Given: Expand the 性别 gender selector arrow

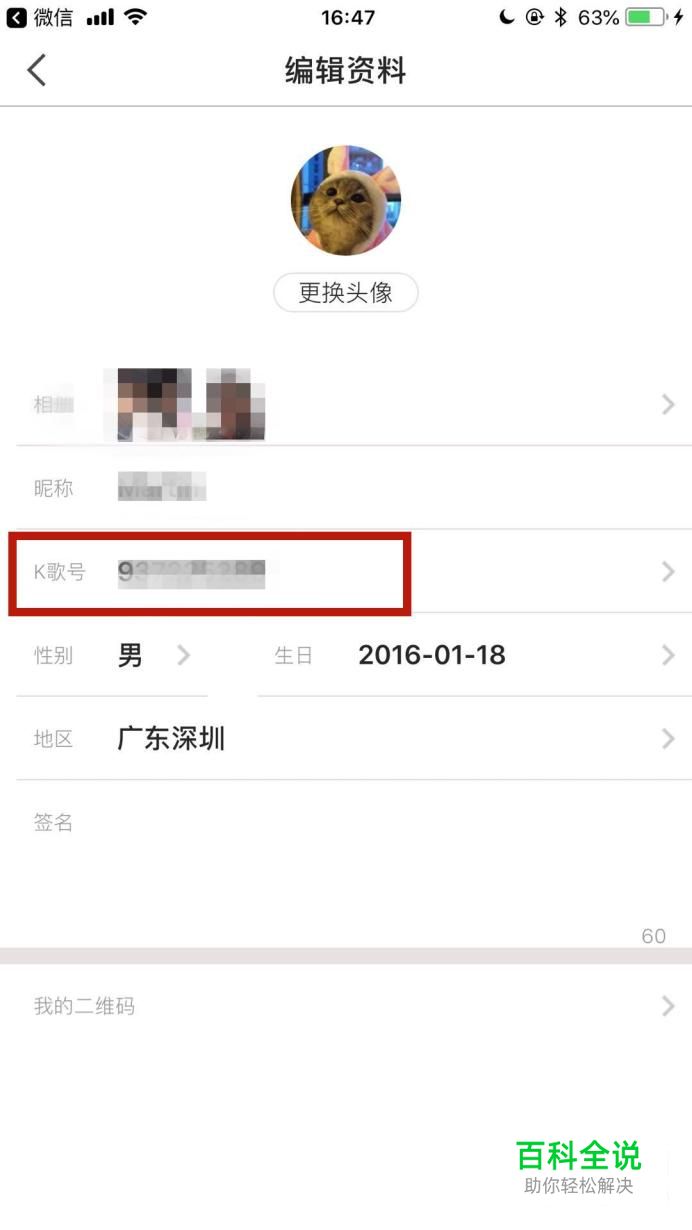Looking at the screenshot, I should pos(183,655).
